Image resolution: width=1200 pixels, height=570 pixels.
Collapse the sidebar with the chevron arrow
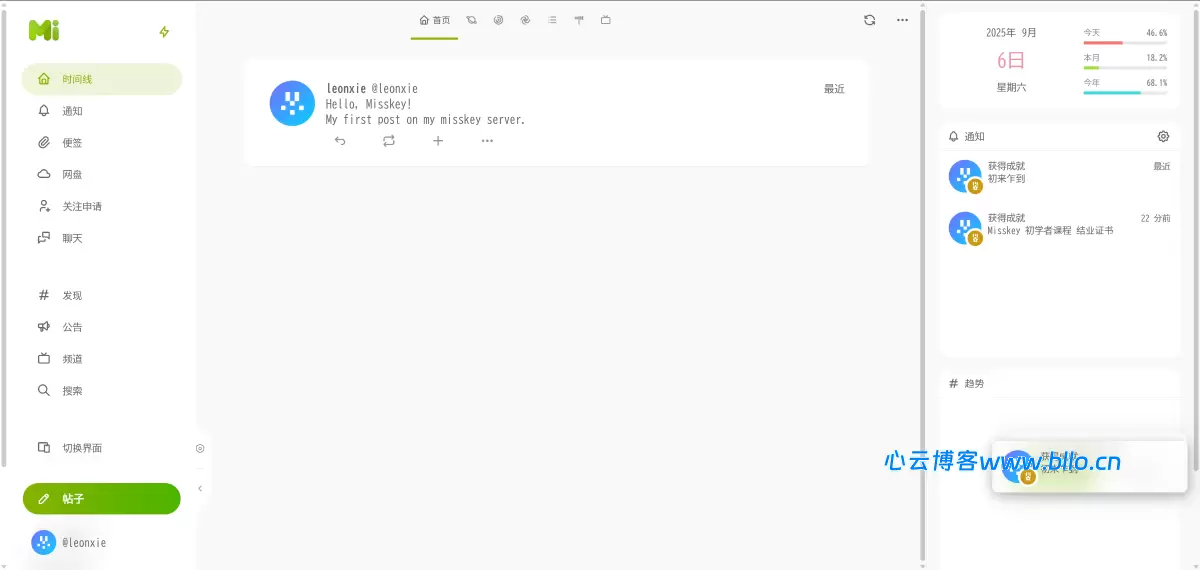pyautogui.click(x=200, y=488)
